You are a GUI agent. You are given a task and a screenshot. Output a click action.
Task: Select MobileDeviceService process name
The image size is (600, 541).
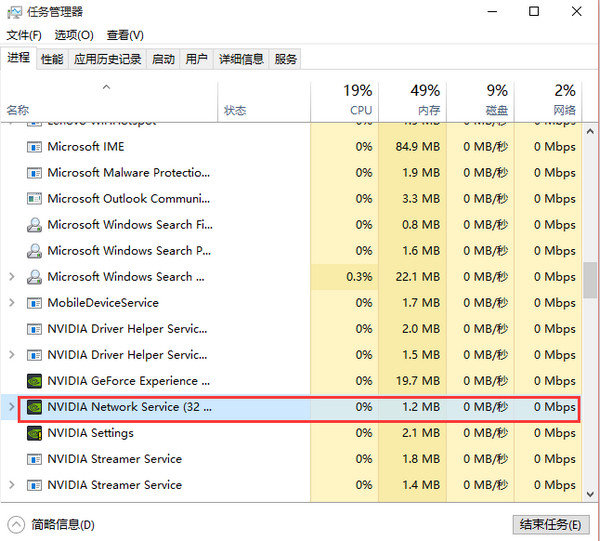pyautogui.click(x=103, y=303)
